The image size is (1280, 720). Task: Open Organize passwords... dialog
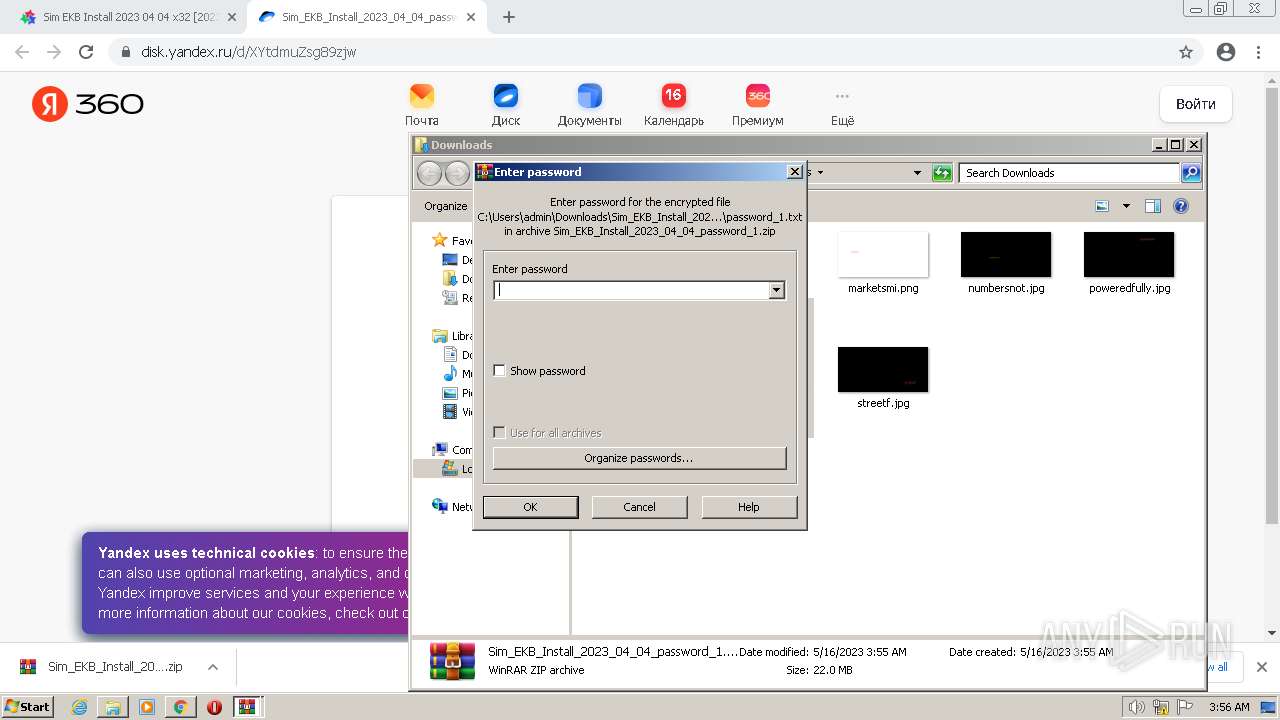click(x=639, y=458)
